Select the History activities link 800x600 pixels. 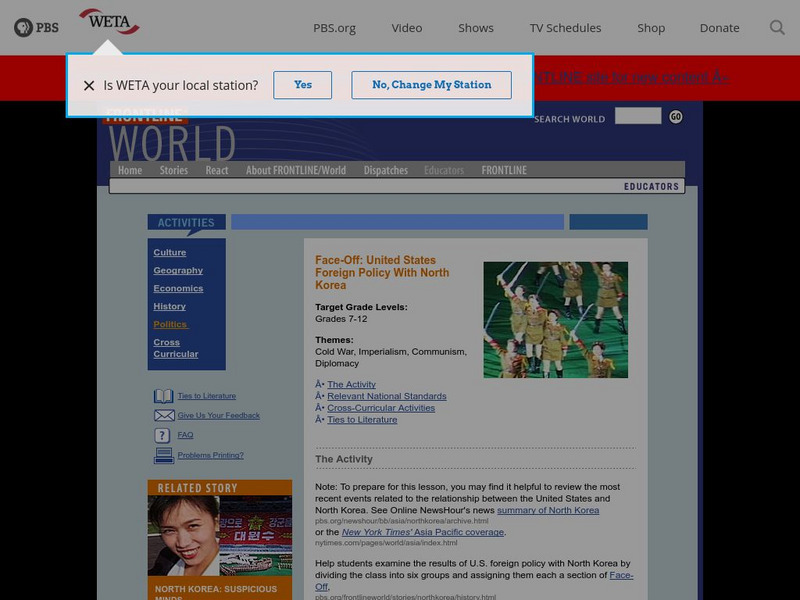169,306
